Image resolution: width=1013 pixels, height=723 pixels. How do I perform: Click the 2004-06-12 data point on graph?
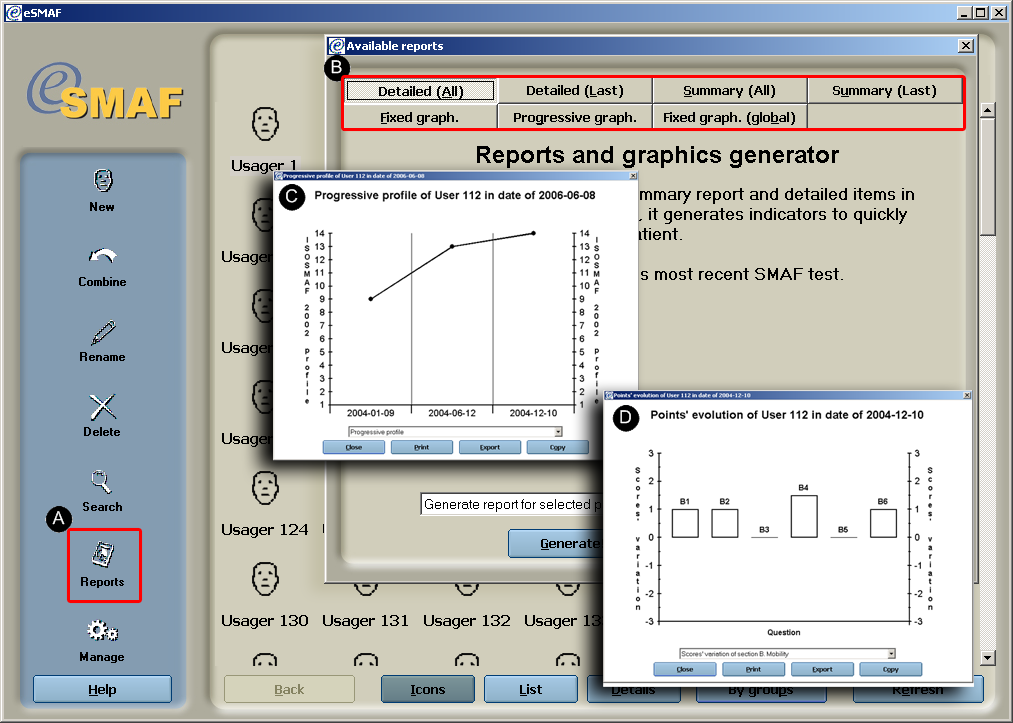[452, 246]
